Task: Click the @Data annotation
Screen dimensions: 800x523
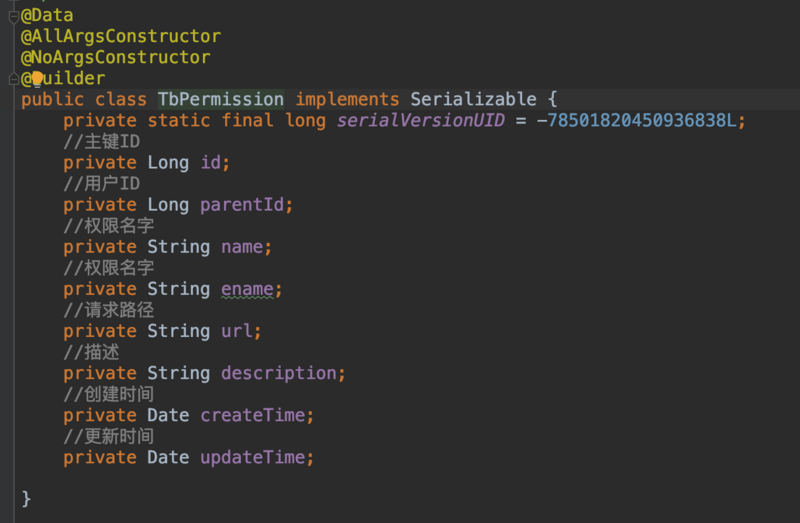Action: [x=47, y=15]
